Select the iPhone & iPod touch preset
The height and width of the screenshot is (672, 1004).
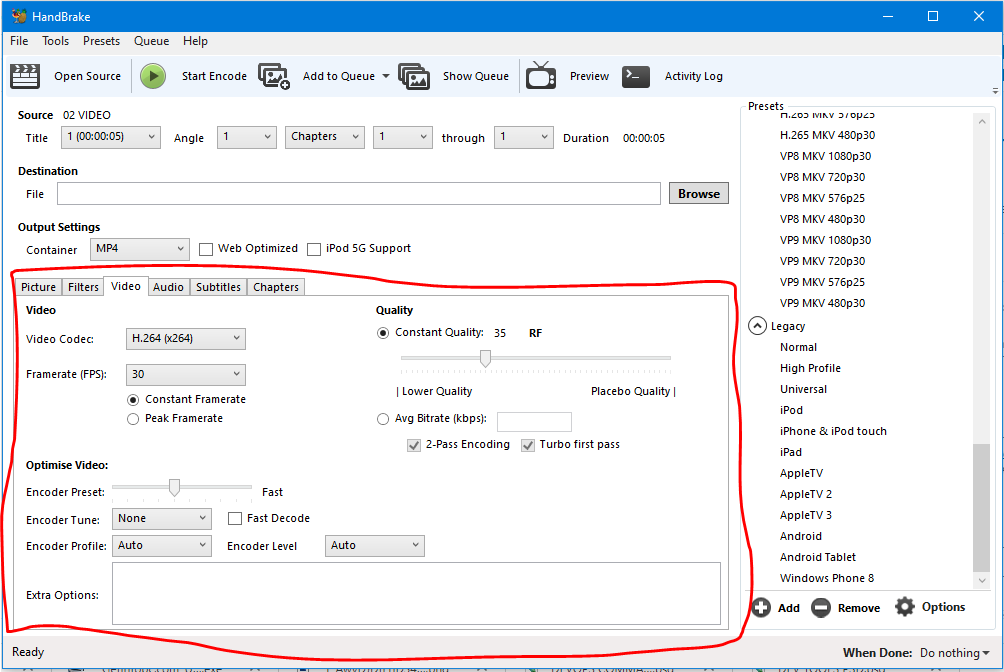pyautogui.click(x=833, y=431)
